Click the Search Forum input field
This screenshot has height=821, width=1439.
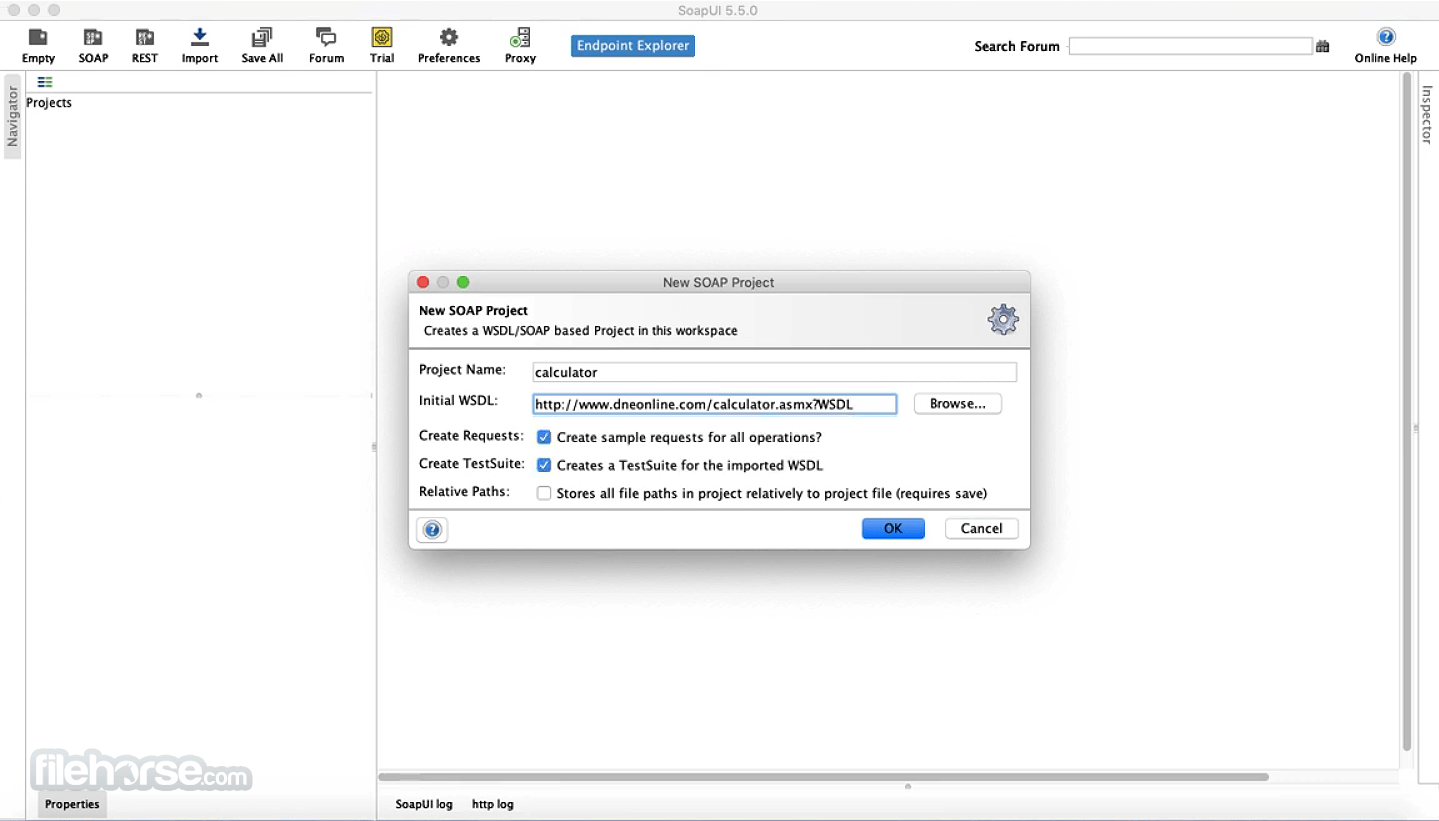(x=1190, y=46)
